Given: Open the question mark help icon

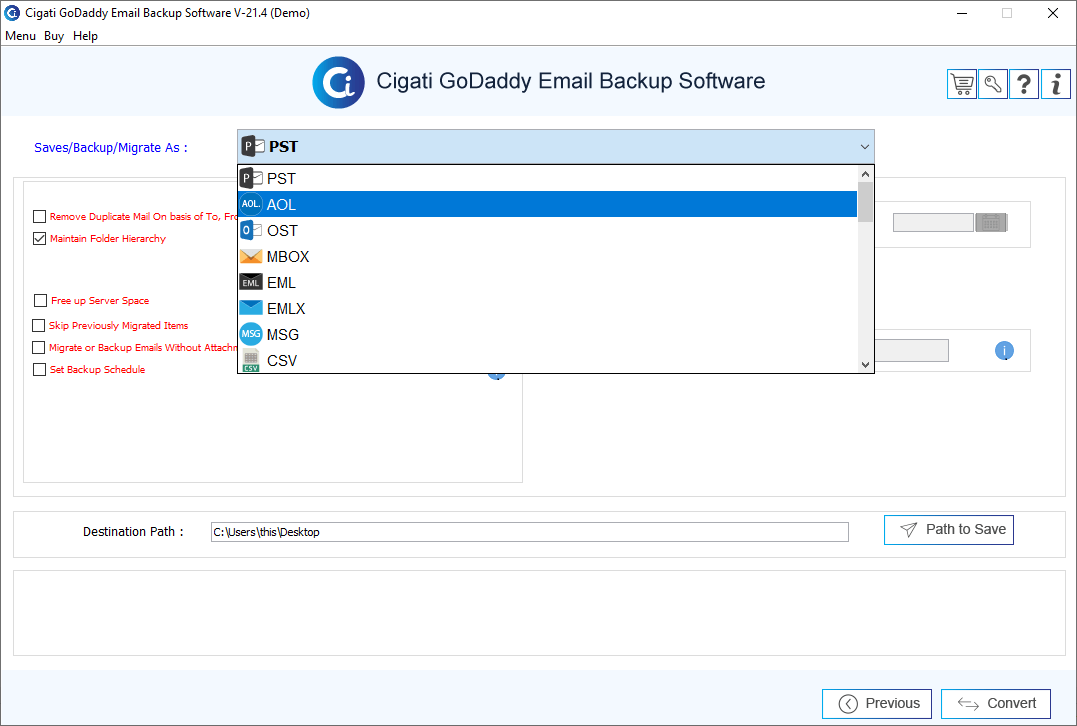Looking at the screenshot, I should (x=1024, y=84).
